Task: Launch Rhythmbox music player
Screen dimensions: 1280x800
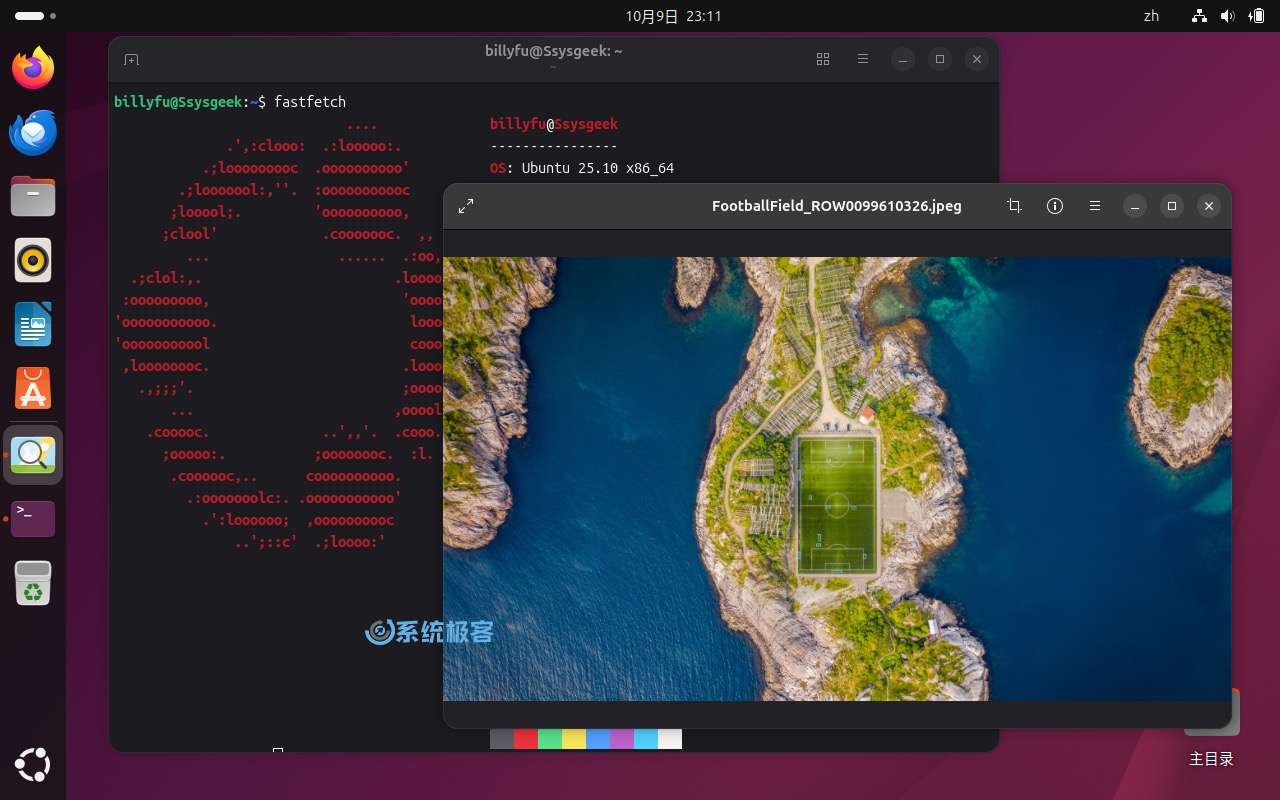Action: (x=33, y=260)
